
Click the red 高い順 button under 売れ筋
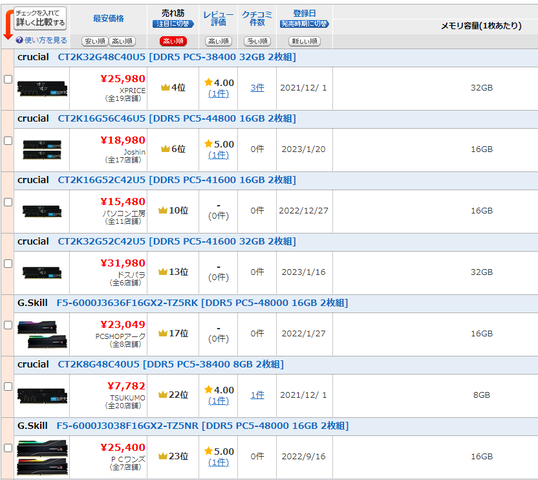(173, 41)
